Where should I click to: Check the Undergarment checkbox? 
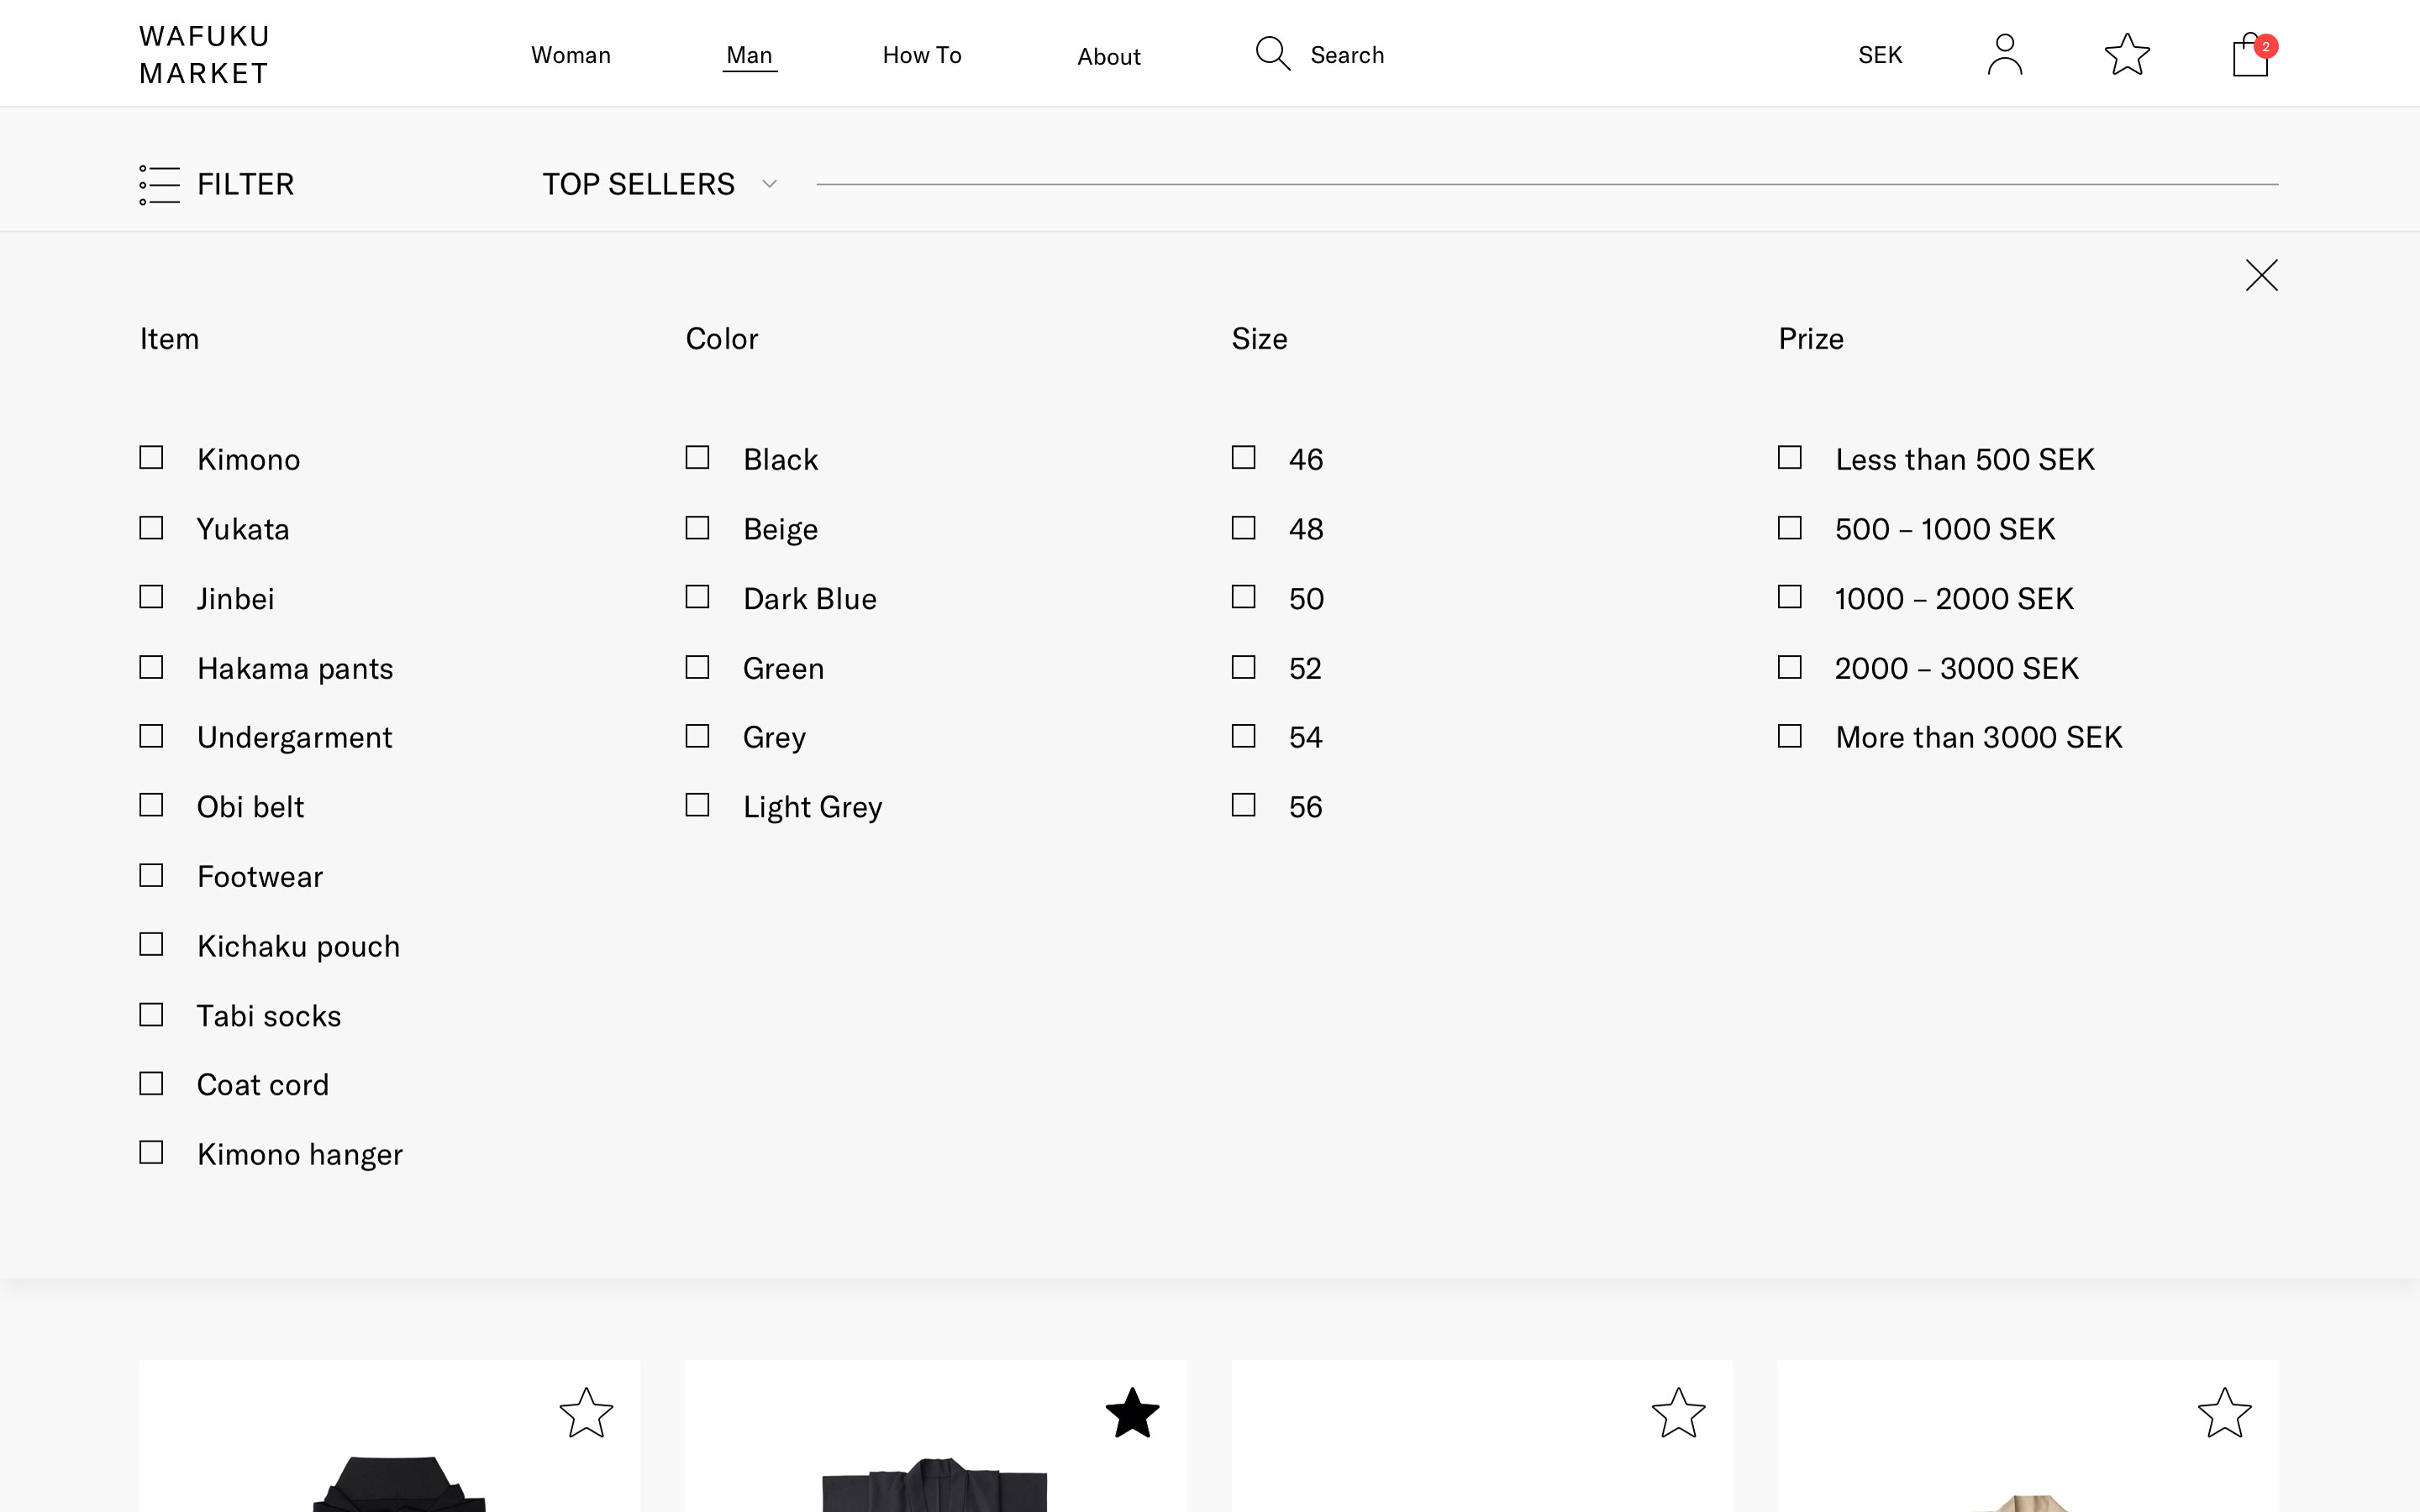coord(151,736)
